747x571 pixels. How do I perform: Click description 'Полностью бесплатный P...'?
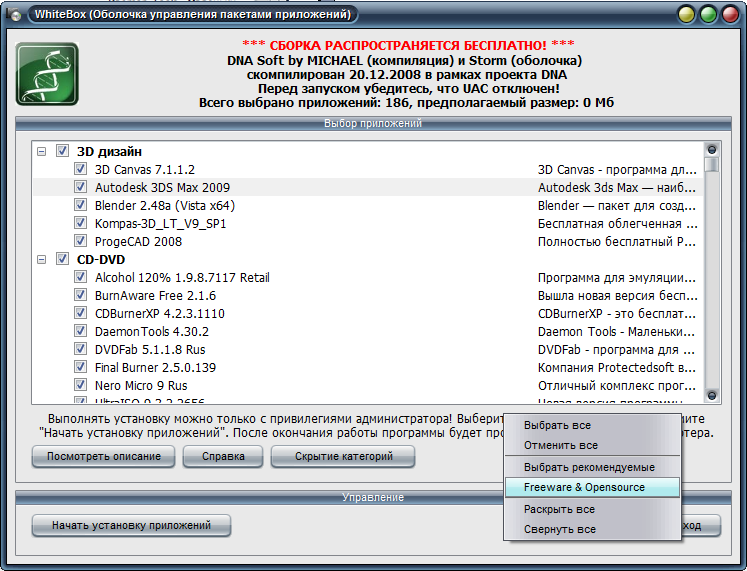coord(616,242)
